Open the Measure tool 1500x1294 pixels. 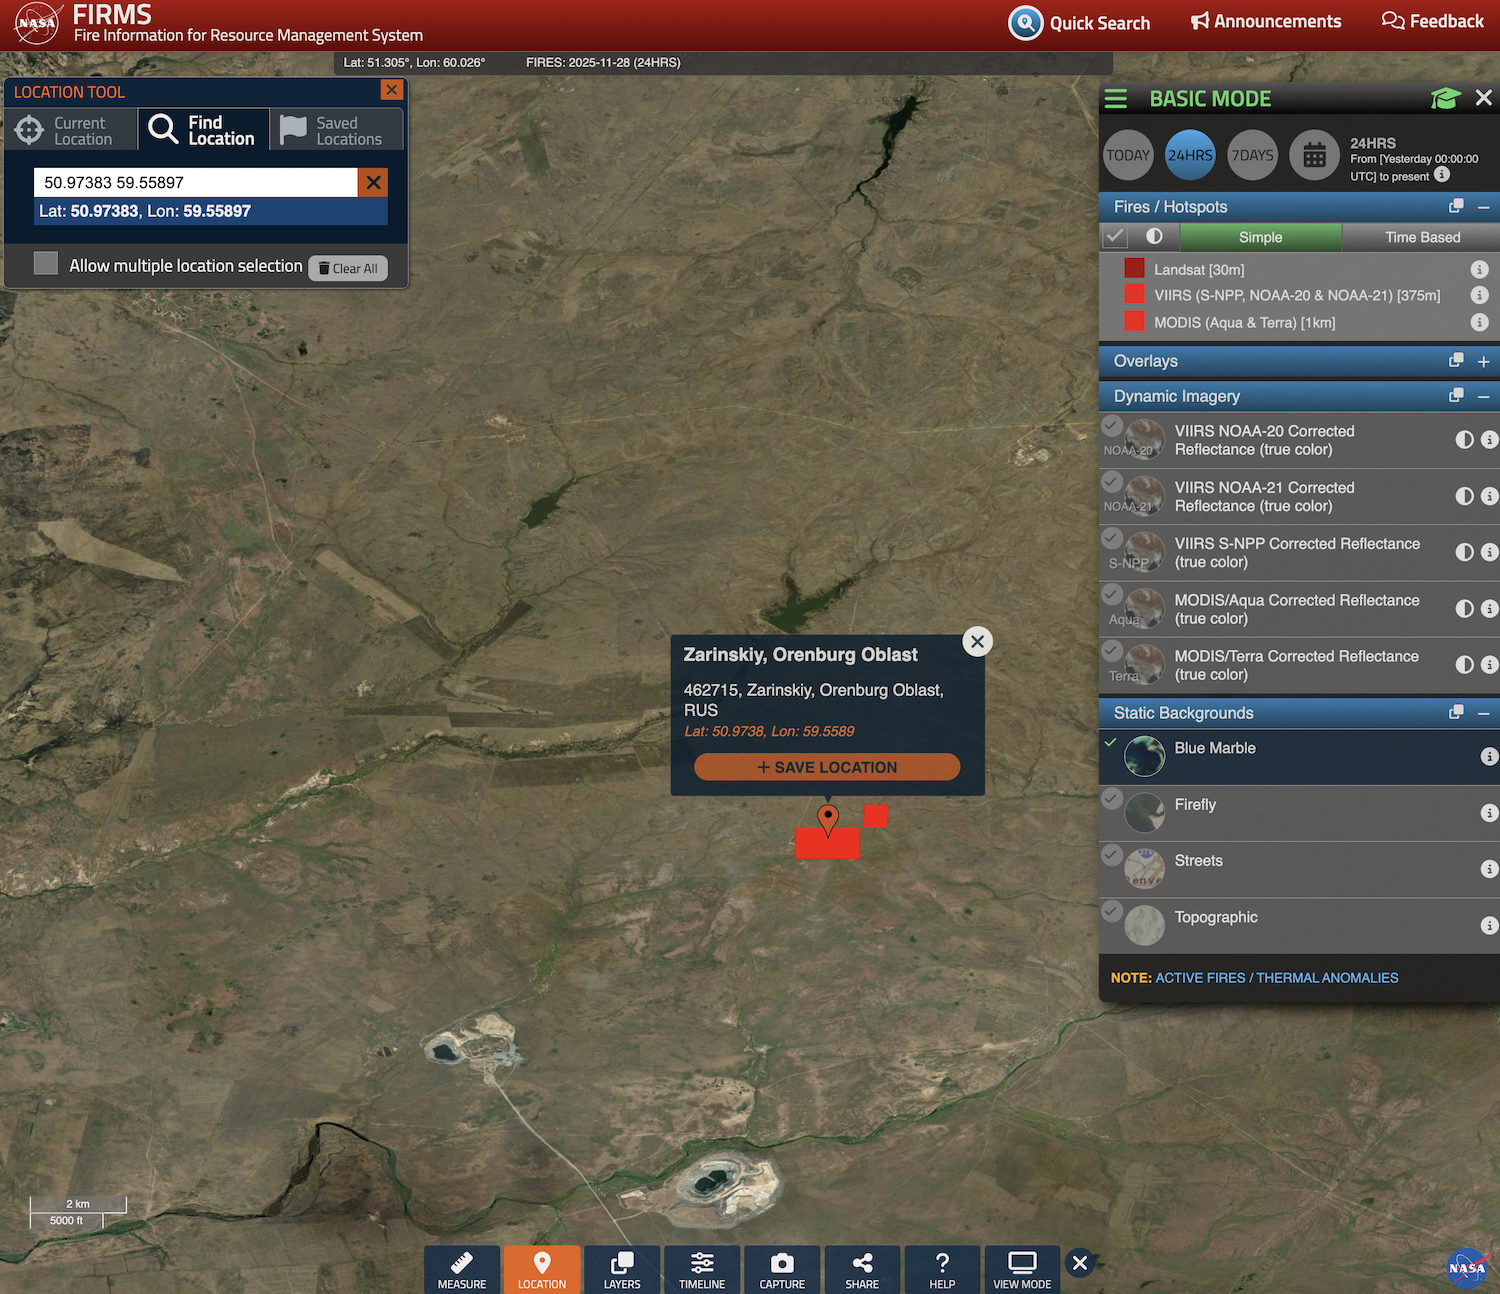point(461,1269)
